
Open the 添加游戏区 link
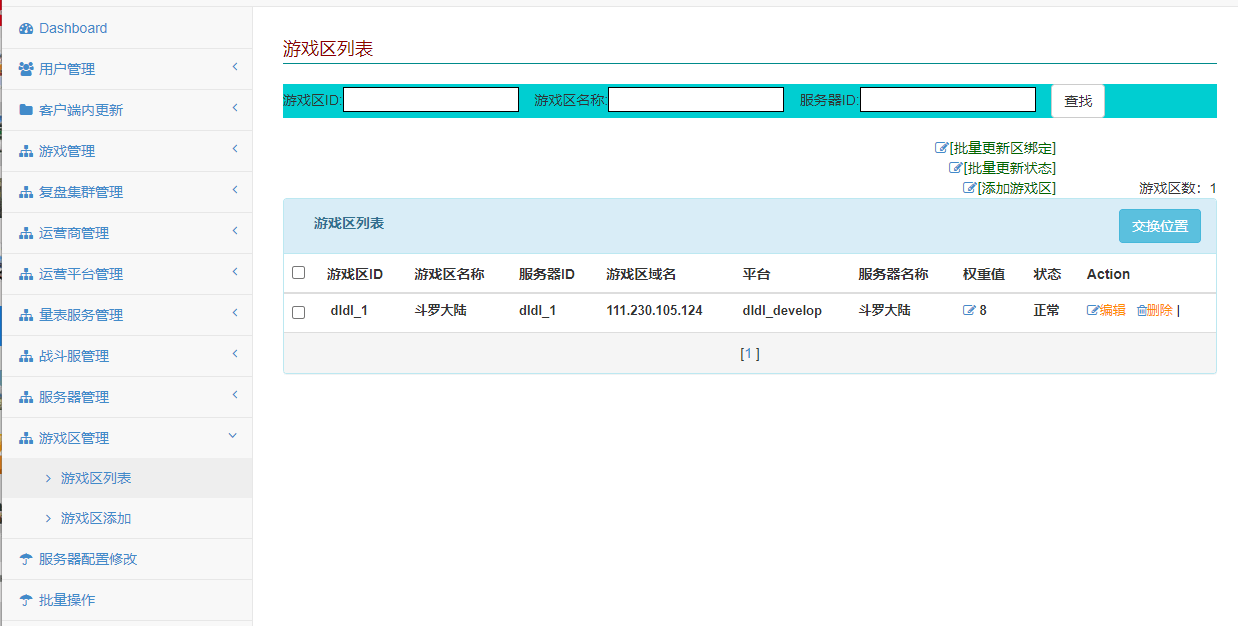1016,188
